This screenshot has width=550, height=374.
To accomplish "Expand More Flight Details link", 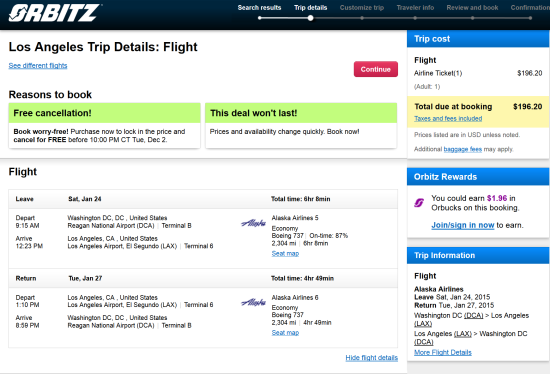I will [443, 352].
